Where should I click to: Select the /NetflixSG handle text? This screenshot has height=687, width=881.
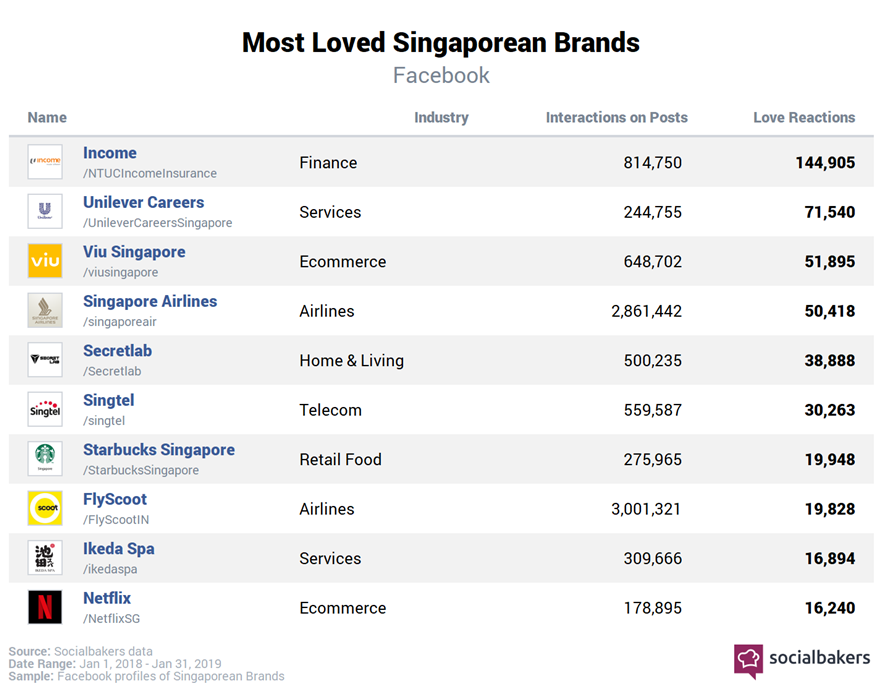point(111,618)
